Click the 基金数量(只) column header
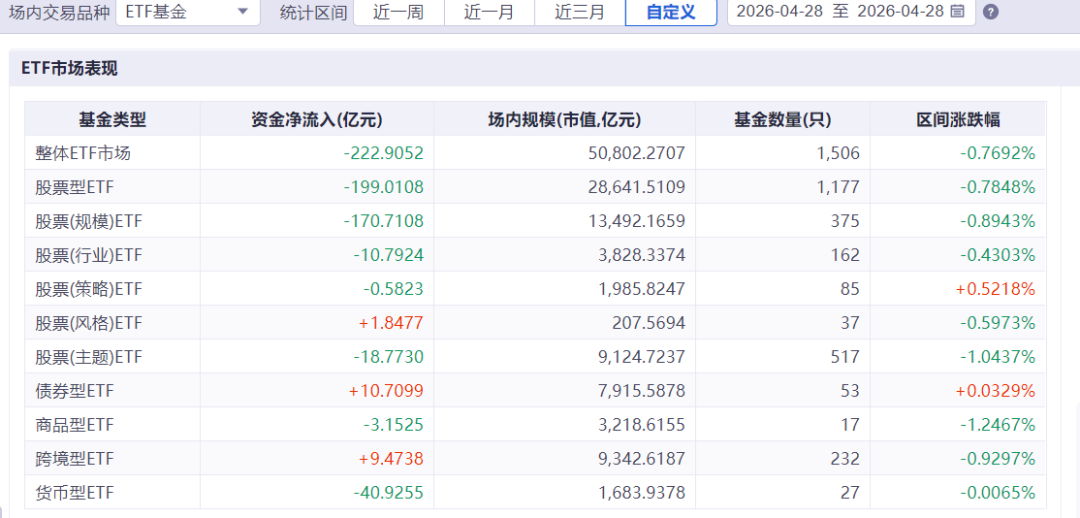This screenshot has height=518, width=1080. (x=782, y=119)
